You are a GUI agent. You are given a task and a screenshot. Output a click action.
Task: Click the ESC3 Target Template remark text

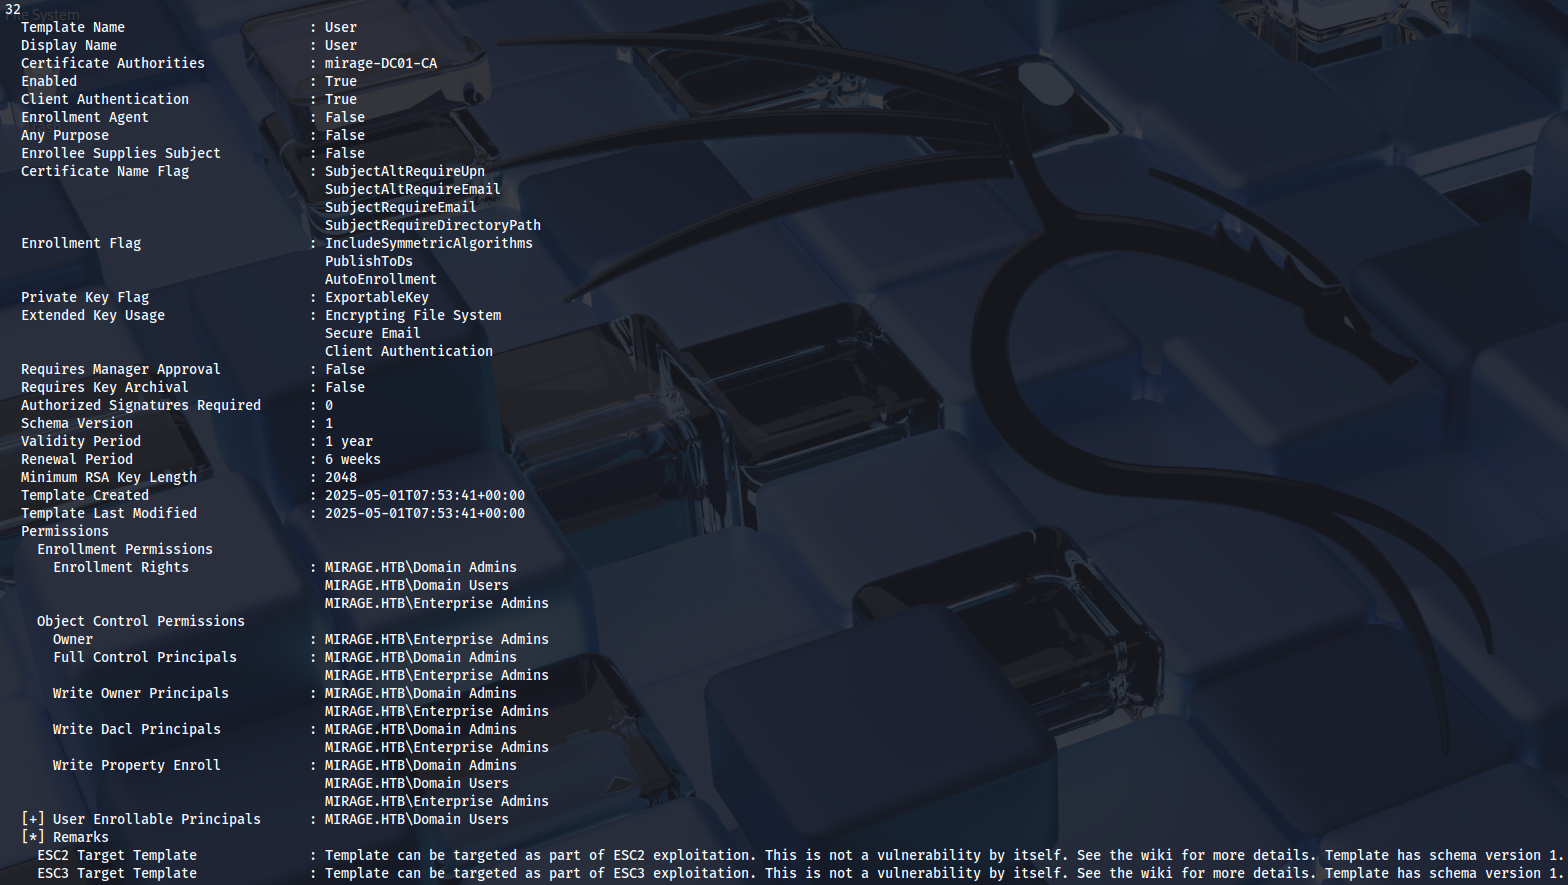click(940, 873)
